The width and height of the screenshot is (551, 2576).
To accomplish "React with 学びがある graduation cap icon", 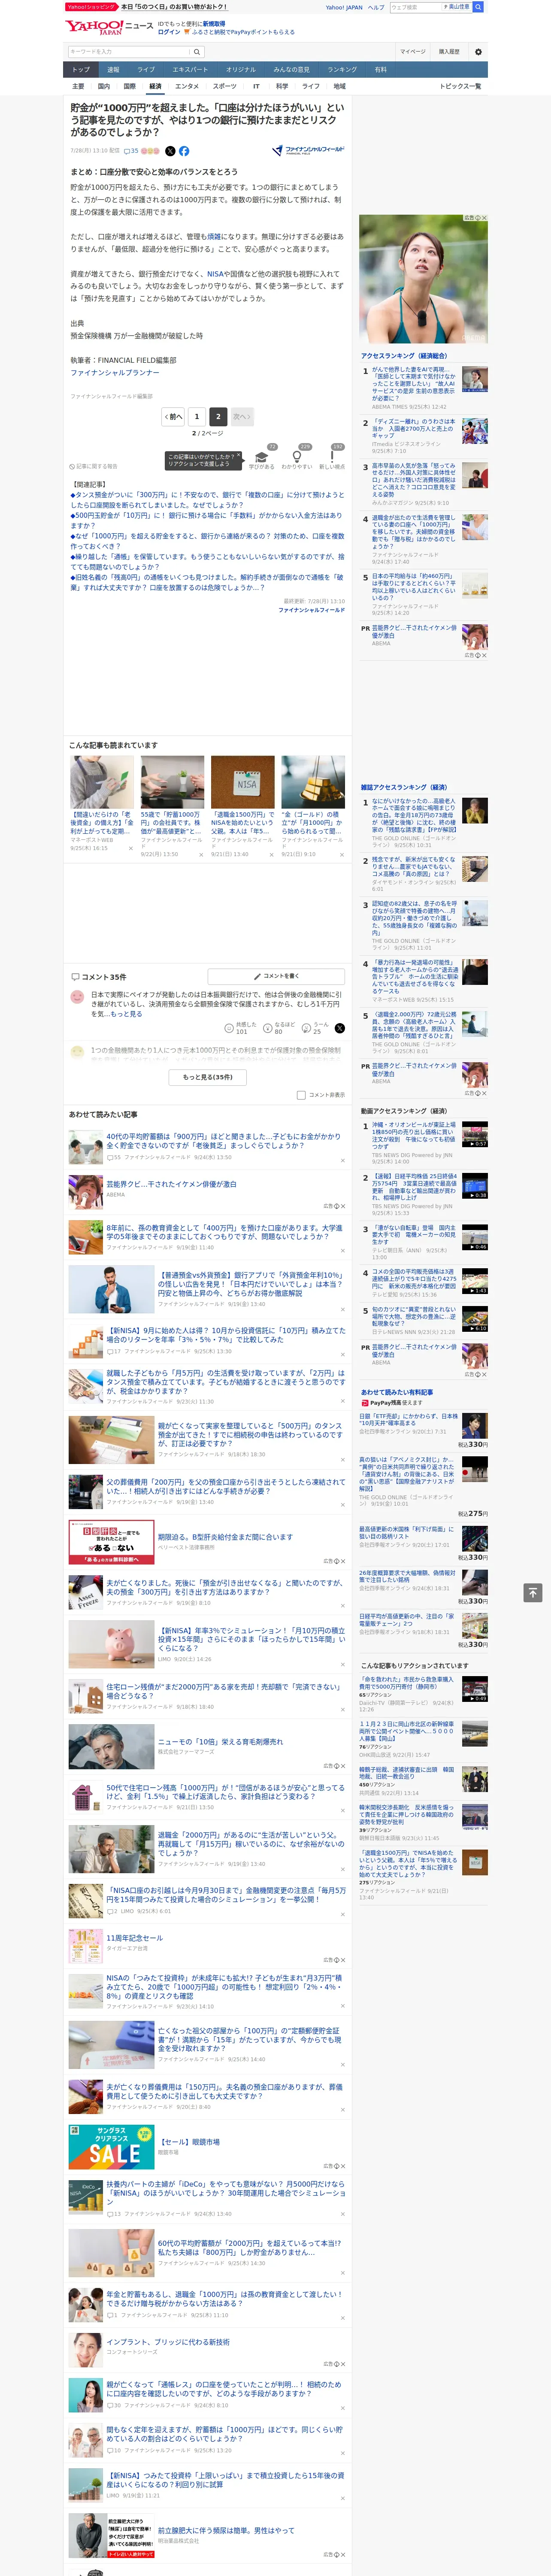I will pos(262,456).
